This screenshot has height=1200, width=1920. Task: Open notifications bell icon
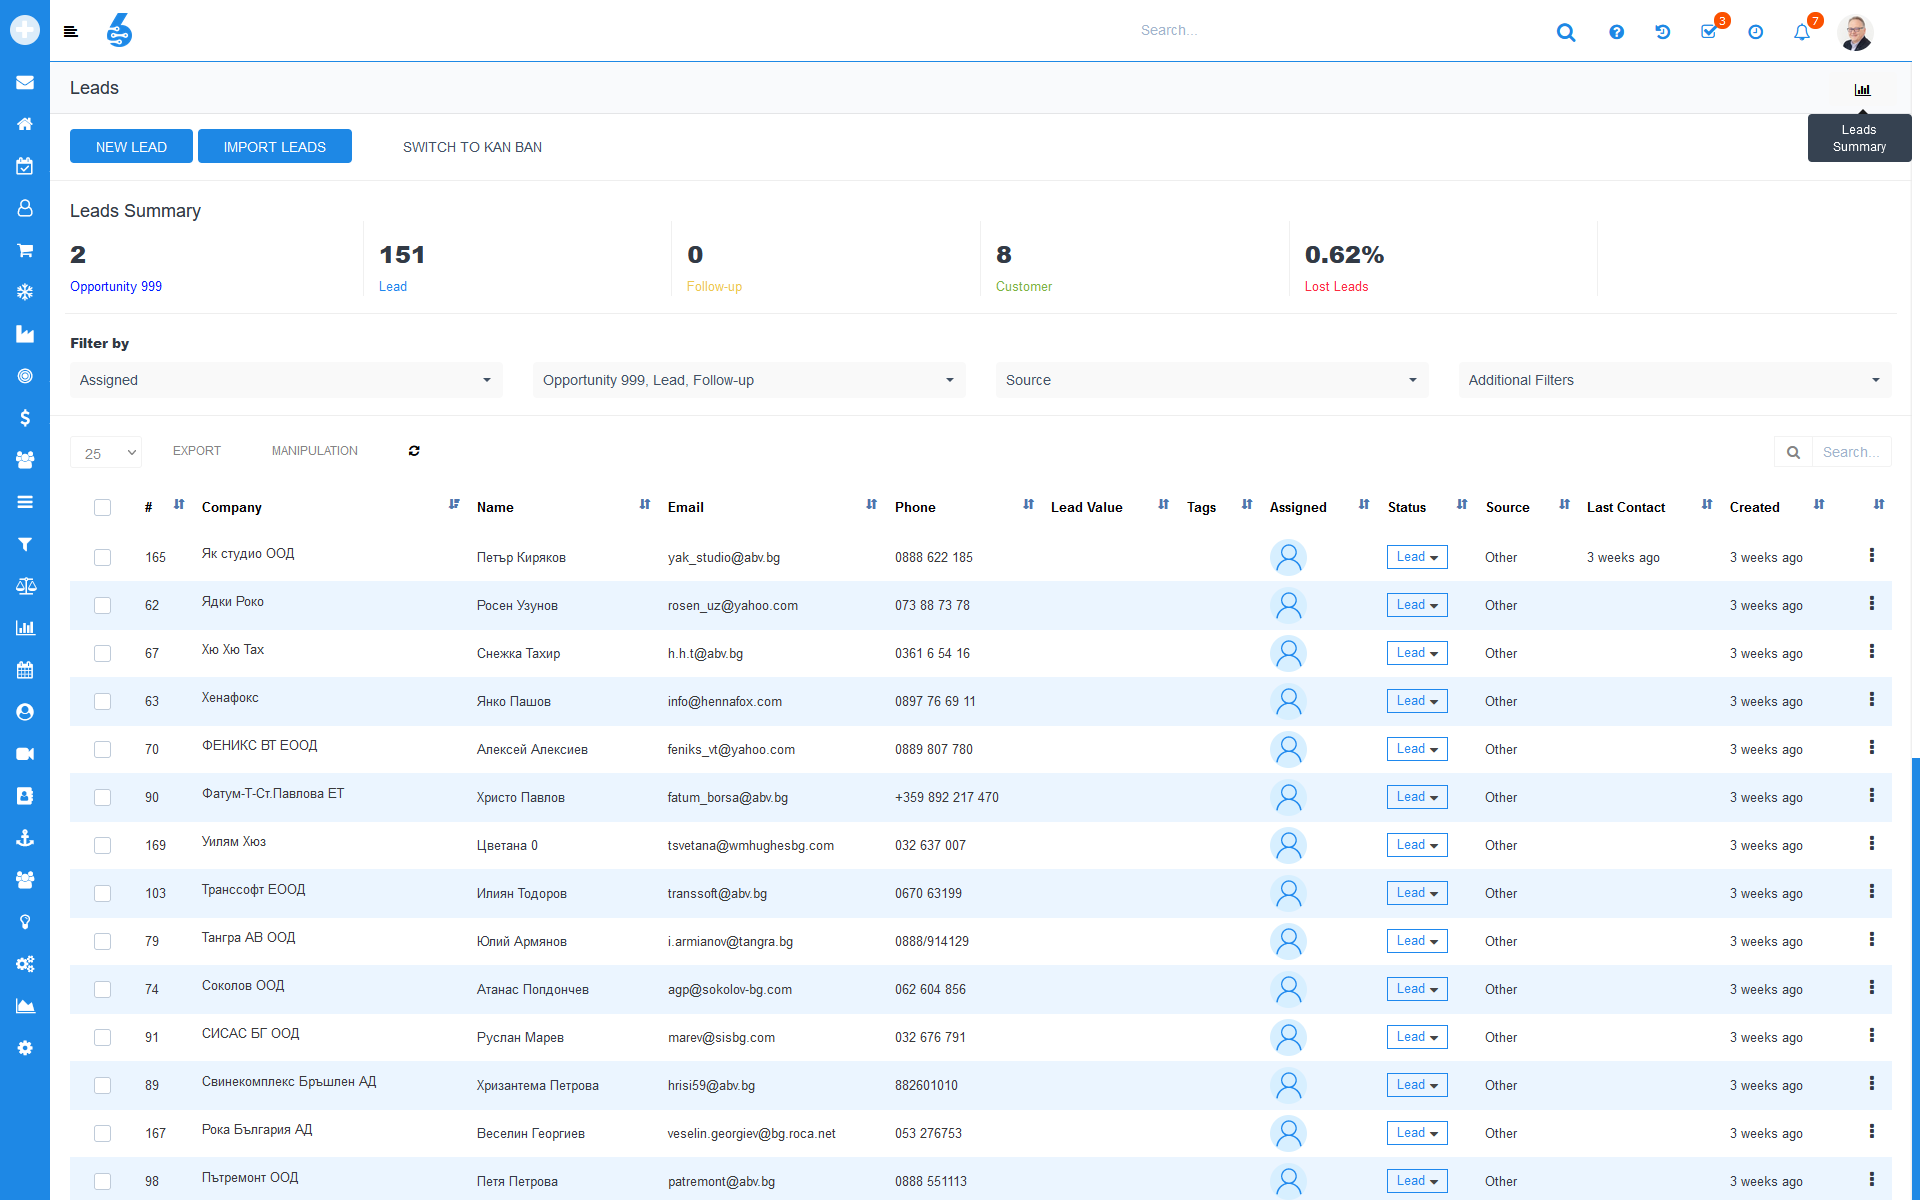tap(1801, 30)
